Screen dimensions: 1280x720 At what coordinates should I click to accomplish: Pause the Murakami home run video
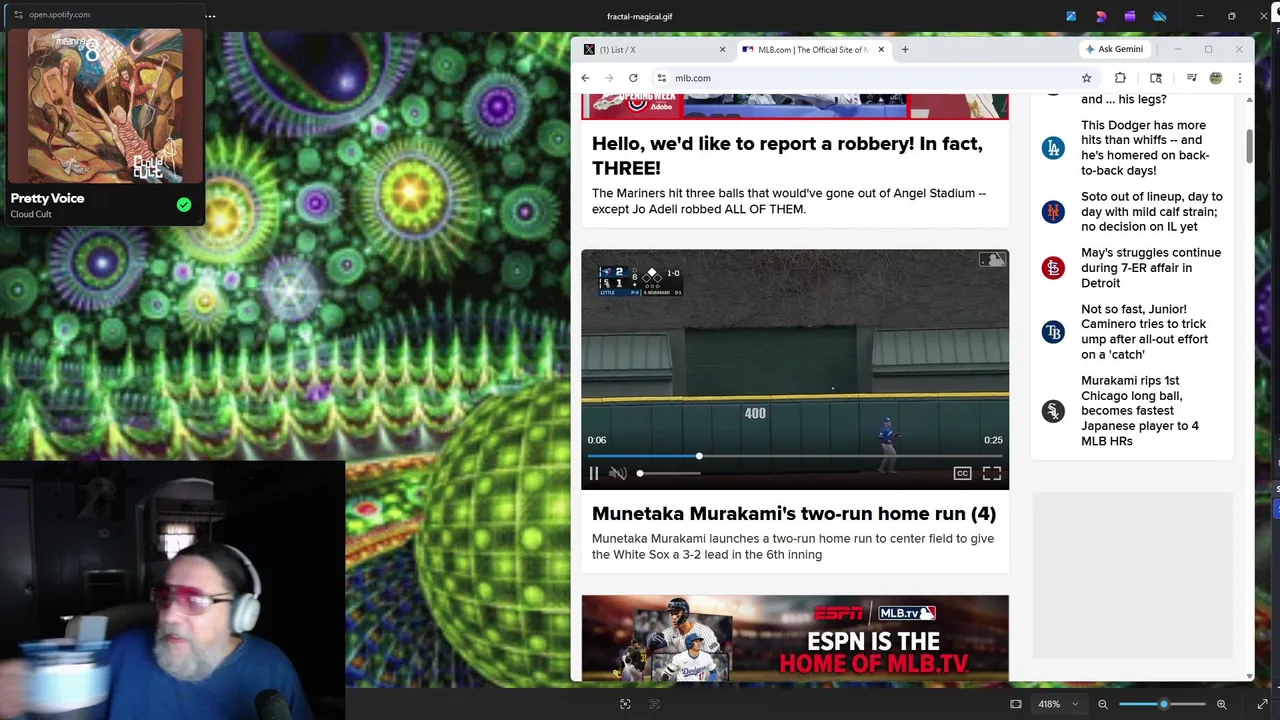click(x=594, y=474)
